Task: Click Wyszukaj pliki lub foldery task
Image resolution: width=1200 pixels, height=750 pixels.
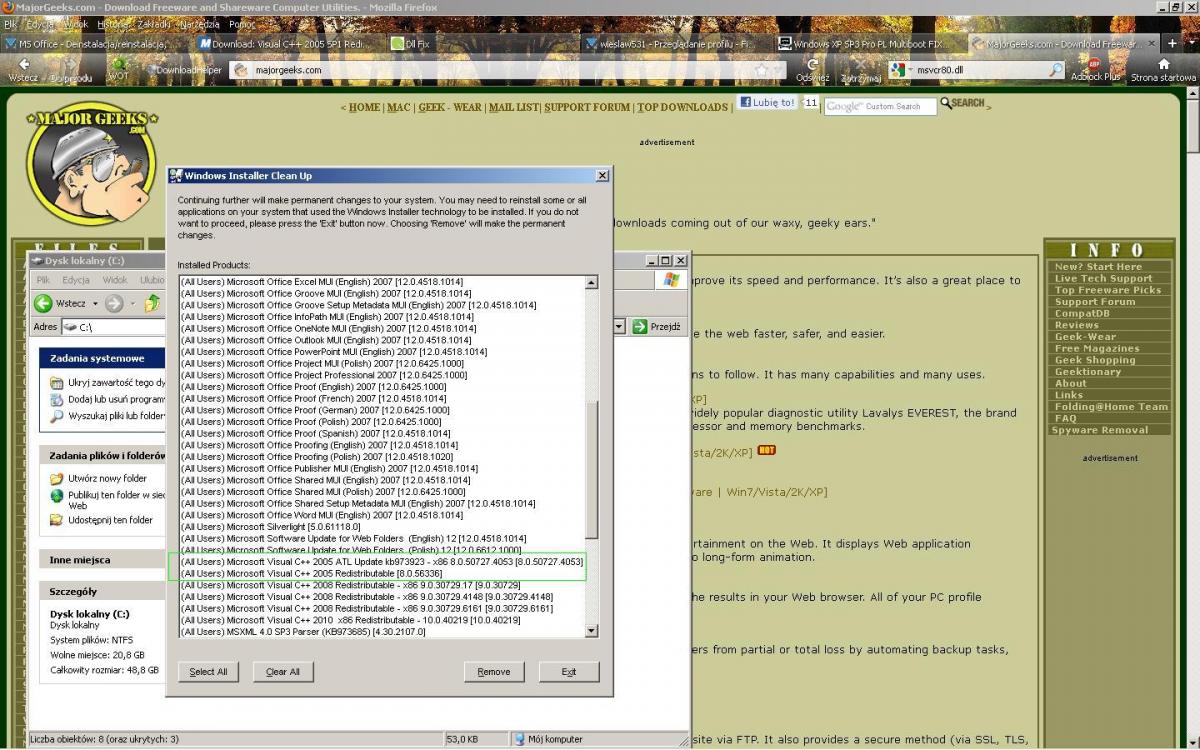Action: tap(107, 415)
